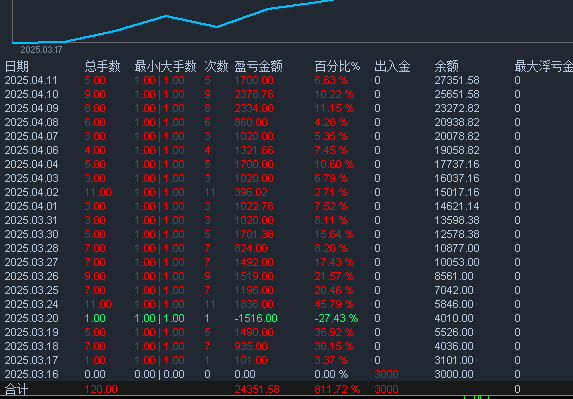Click the 27351.58 balance value
The width and height of the screenshot is (573, 399).
click(x=457, y=80)
